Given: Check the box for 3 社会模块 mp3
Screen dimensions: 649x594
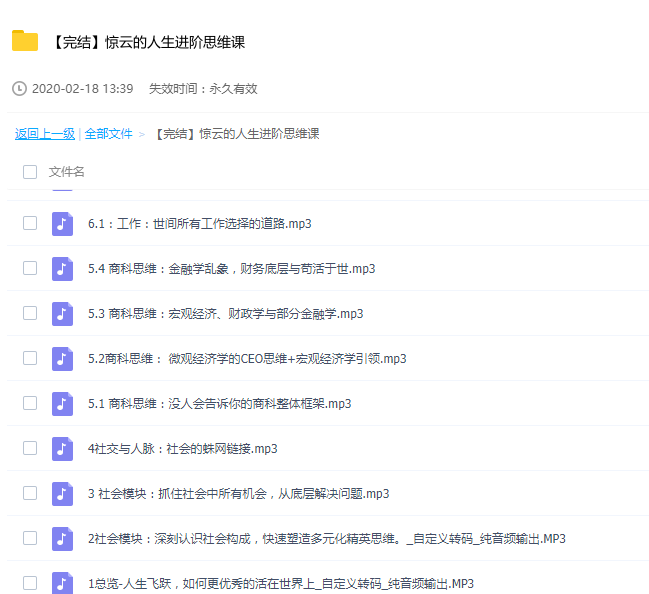Looking at the screenshot, I should click(30, 493).
